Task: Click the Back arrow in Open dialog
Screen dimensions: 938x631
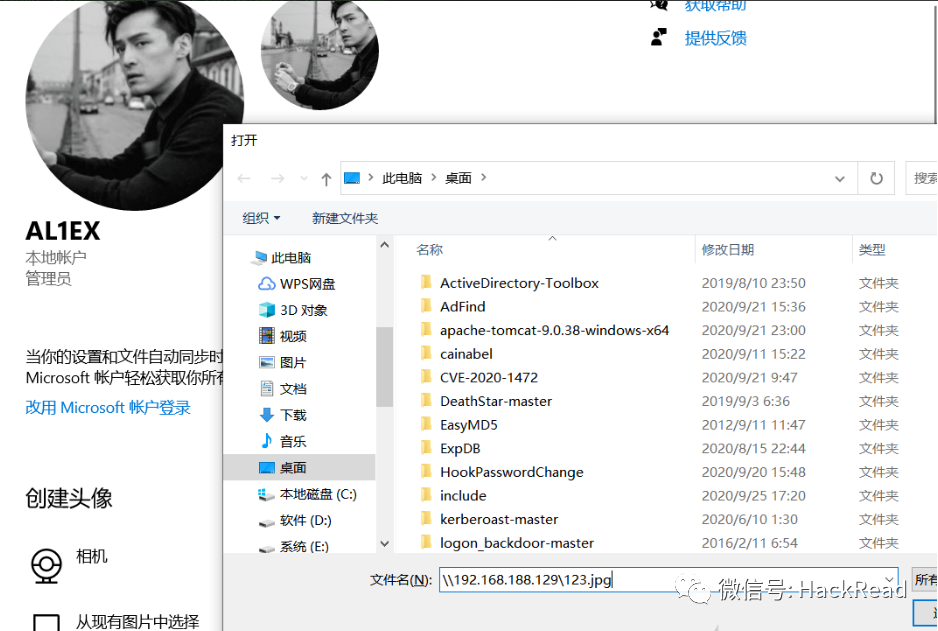Action: tap(244, 178)
